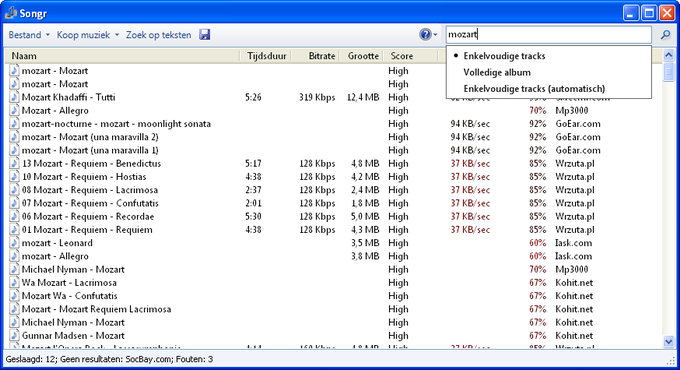Click 2,4 MB size of Requiem - Lacrimosa
The width and height of the screenshot is (680, 370).
(365, 190)
